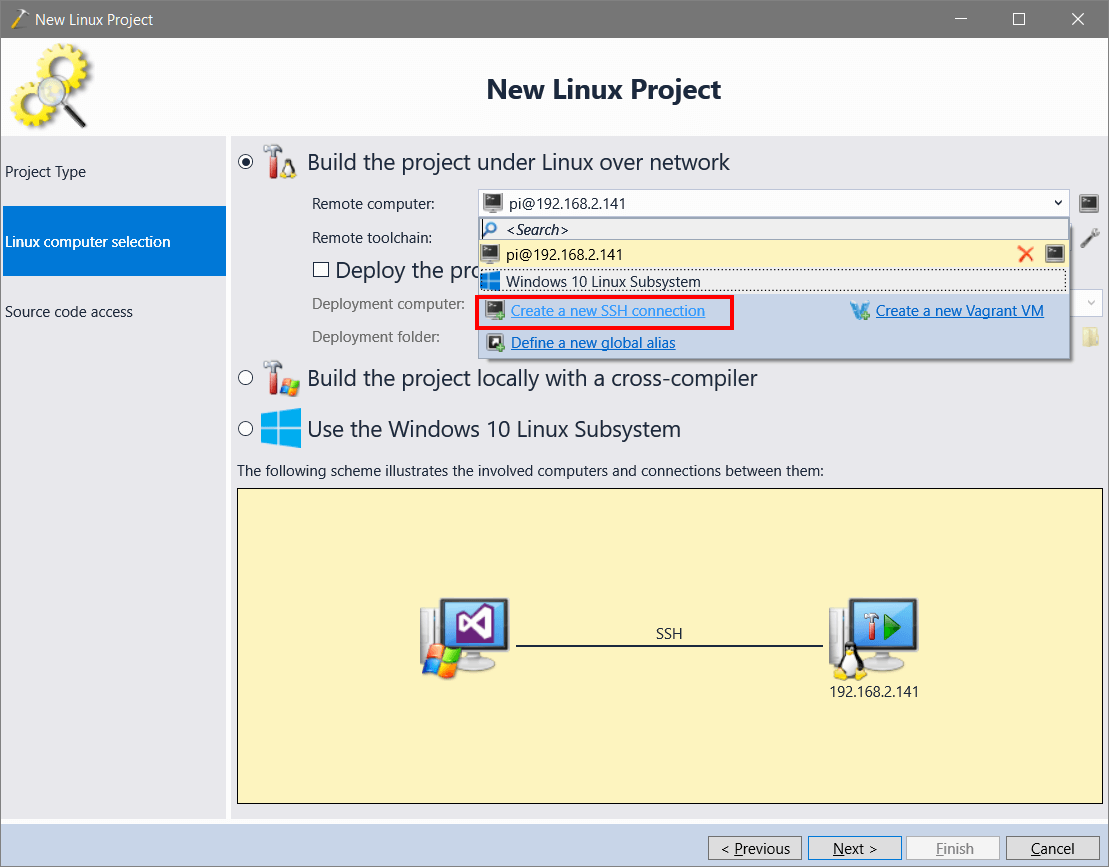Delete the pi@192.168.2.141 connection with red X

pyautogui.click(x=1025, y=254)
